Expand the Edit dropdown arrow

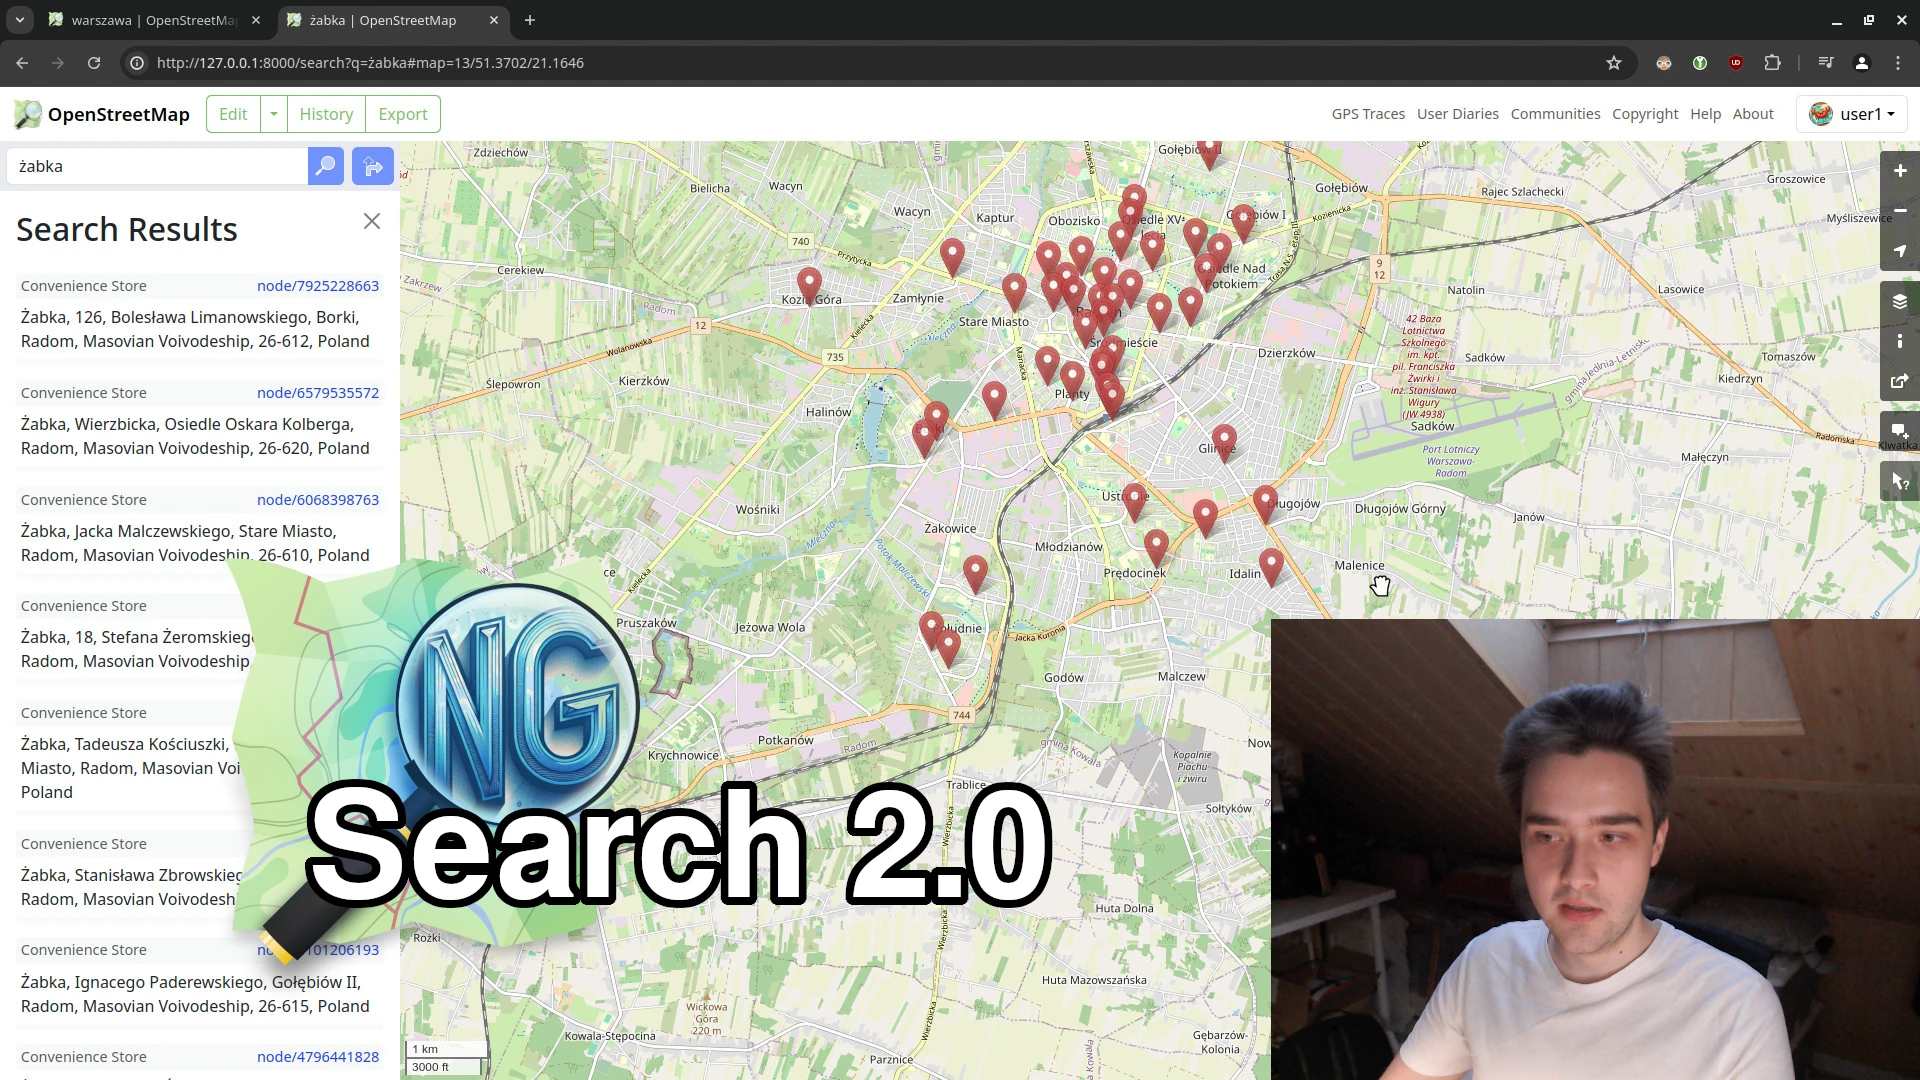tap(274, 114)
